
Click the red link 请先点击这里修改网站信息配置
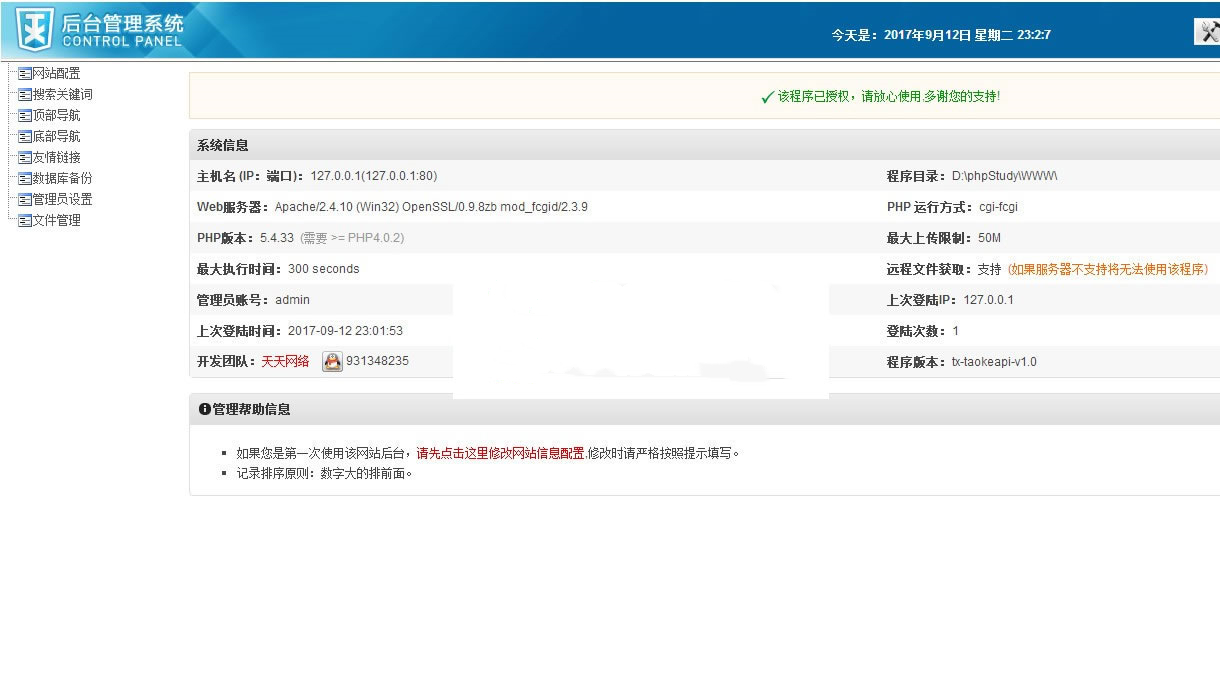(500, 453)
